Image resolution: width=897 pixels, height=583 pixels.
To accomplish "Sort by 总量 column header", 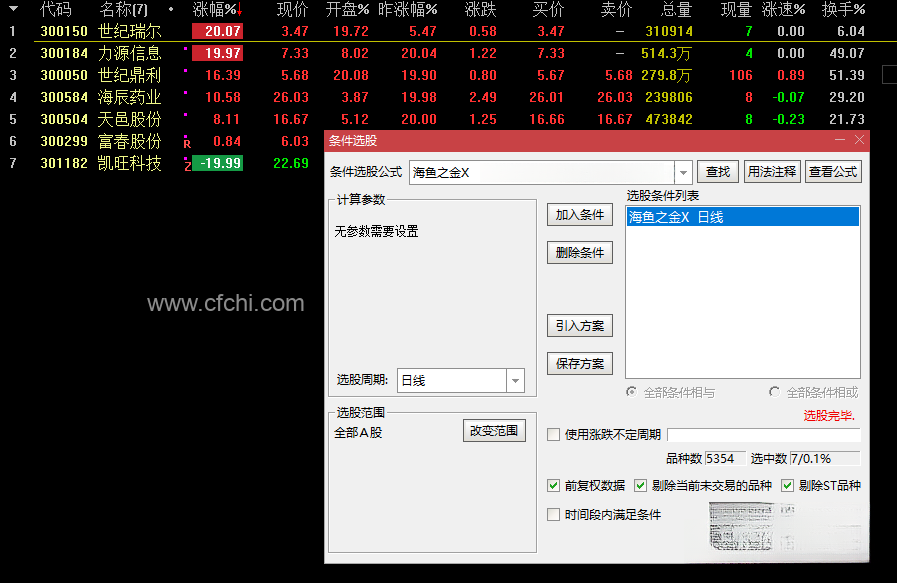I will click(x=676, y=10).
